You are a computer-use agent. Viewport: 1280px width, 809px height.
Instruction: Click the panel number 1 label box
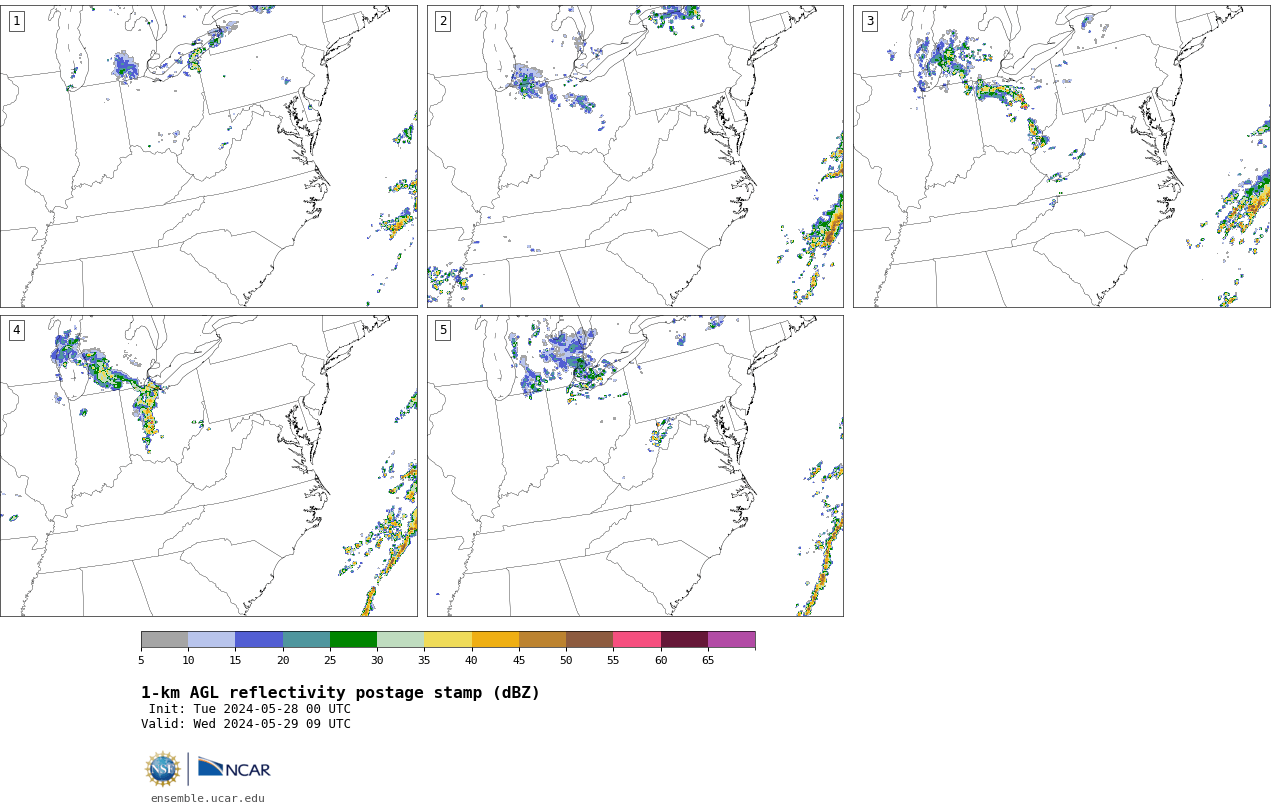(x=16, y=21)
